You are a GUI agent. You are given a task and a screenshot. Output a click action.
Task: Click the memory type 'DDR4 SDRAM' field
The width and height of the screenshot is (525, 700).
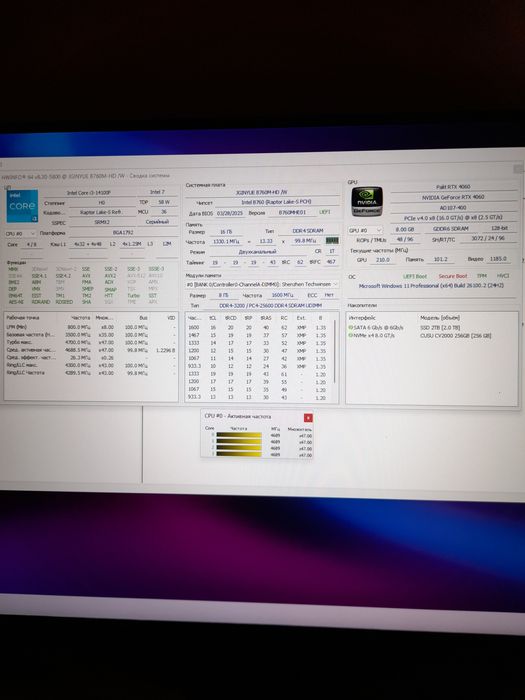308,231
